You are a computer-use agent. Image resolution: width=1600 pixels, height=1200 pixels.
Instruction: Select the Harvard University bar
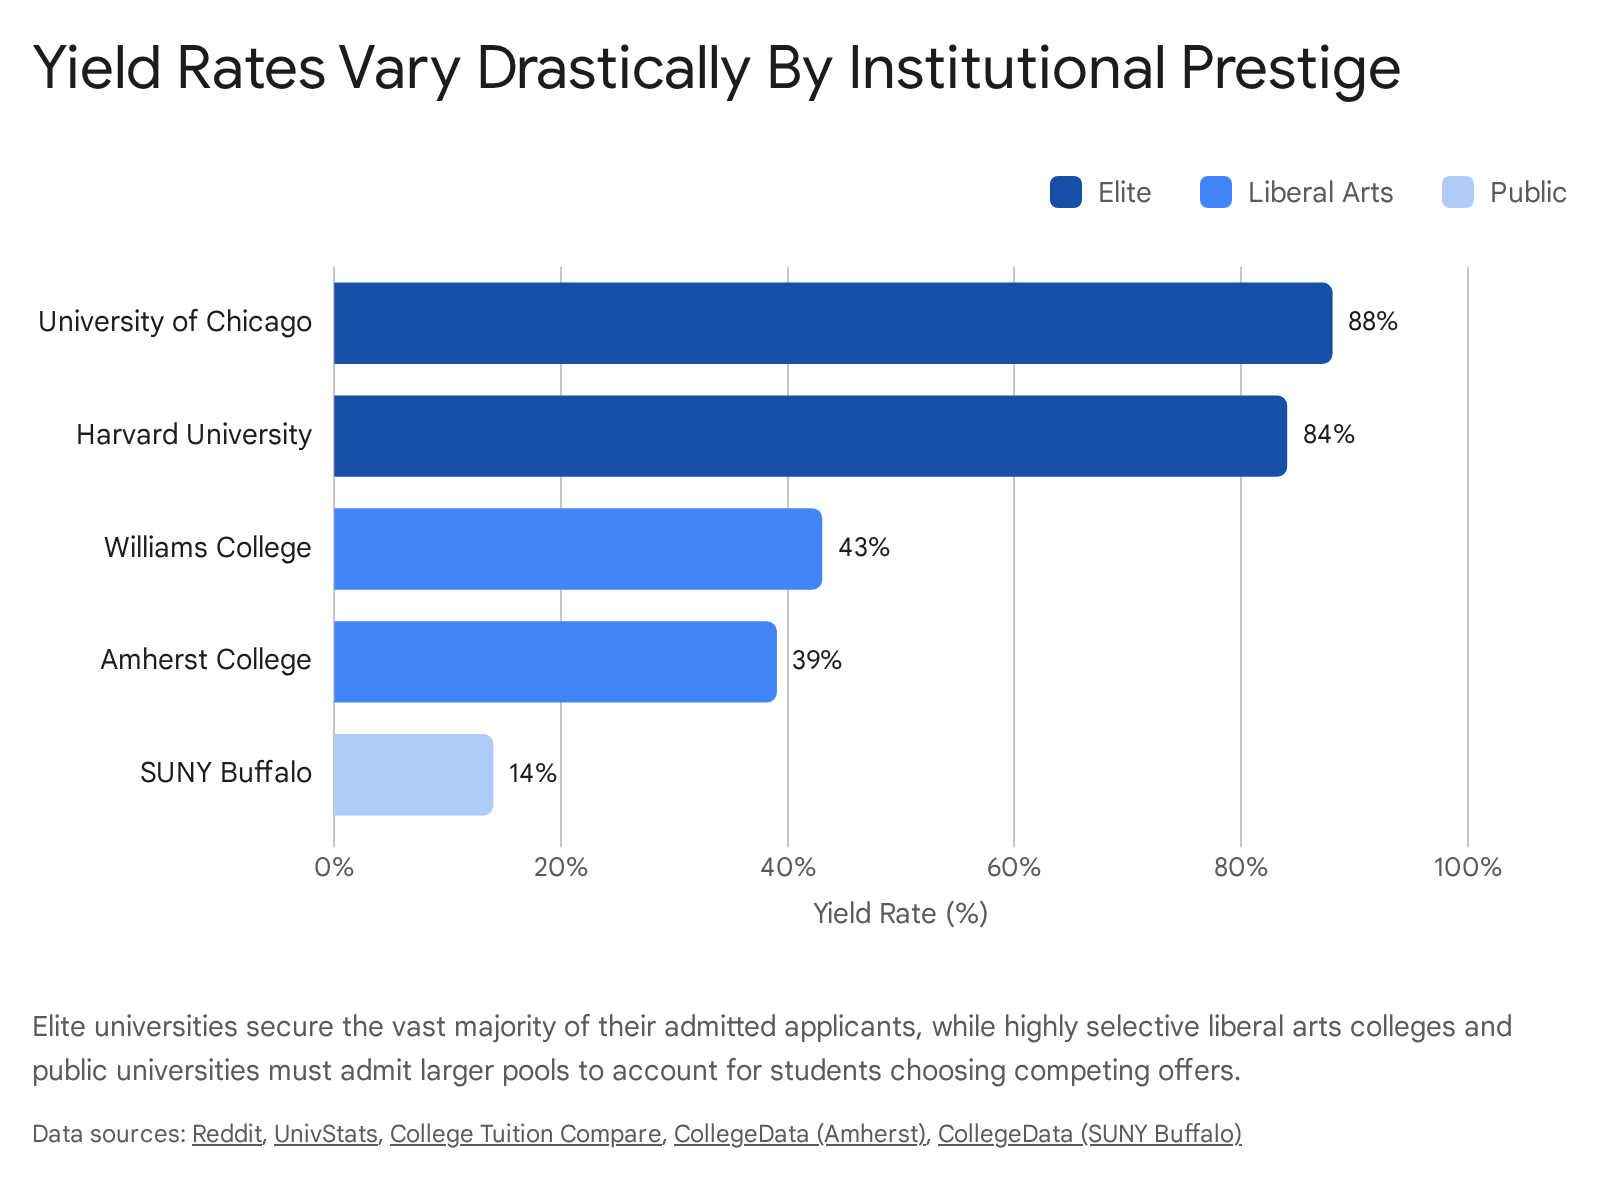810,436
